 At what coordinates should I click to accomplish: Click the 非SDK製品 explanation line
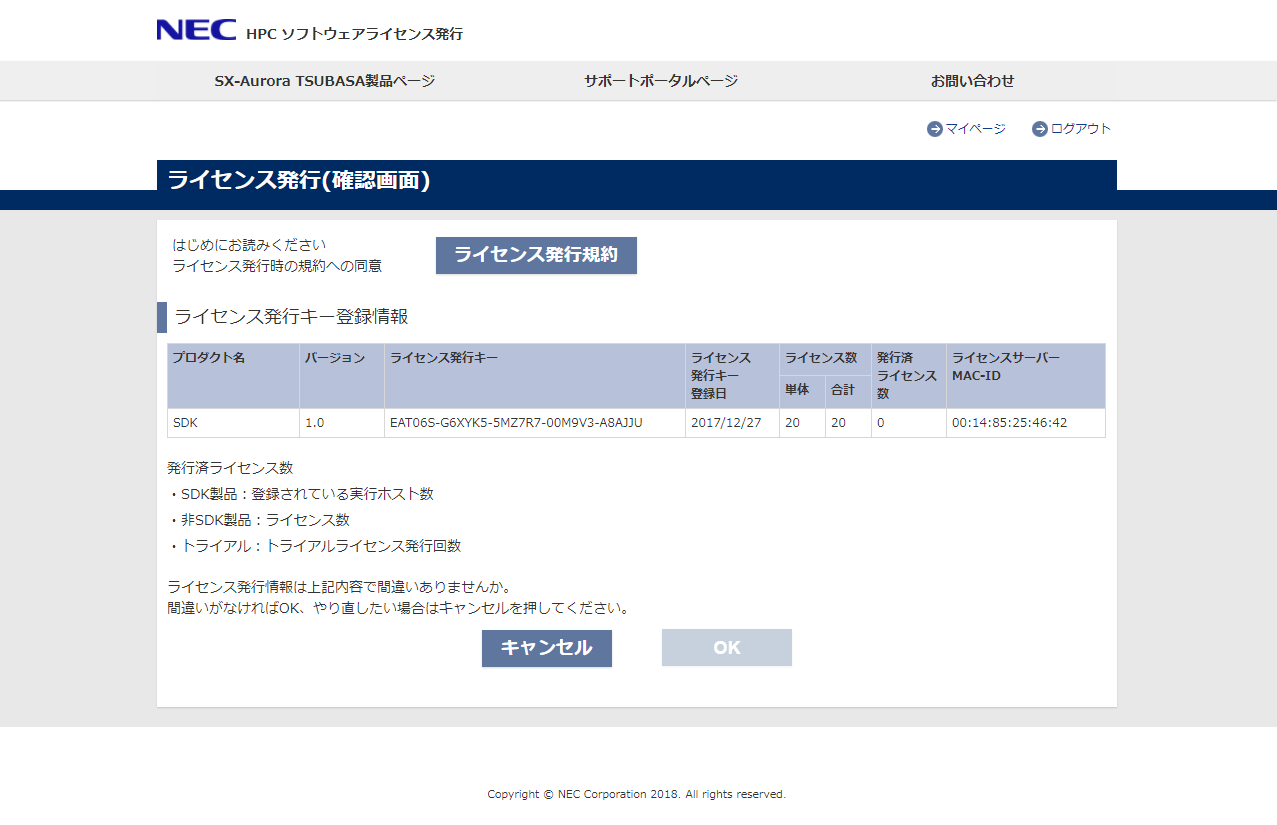(259, 520)
